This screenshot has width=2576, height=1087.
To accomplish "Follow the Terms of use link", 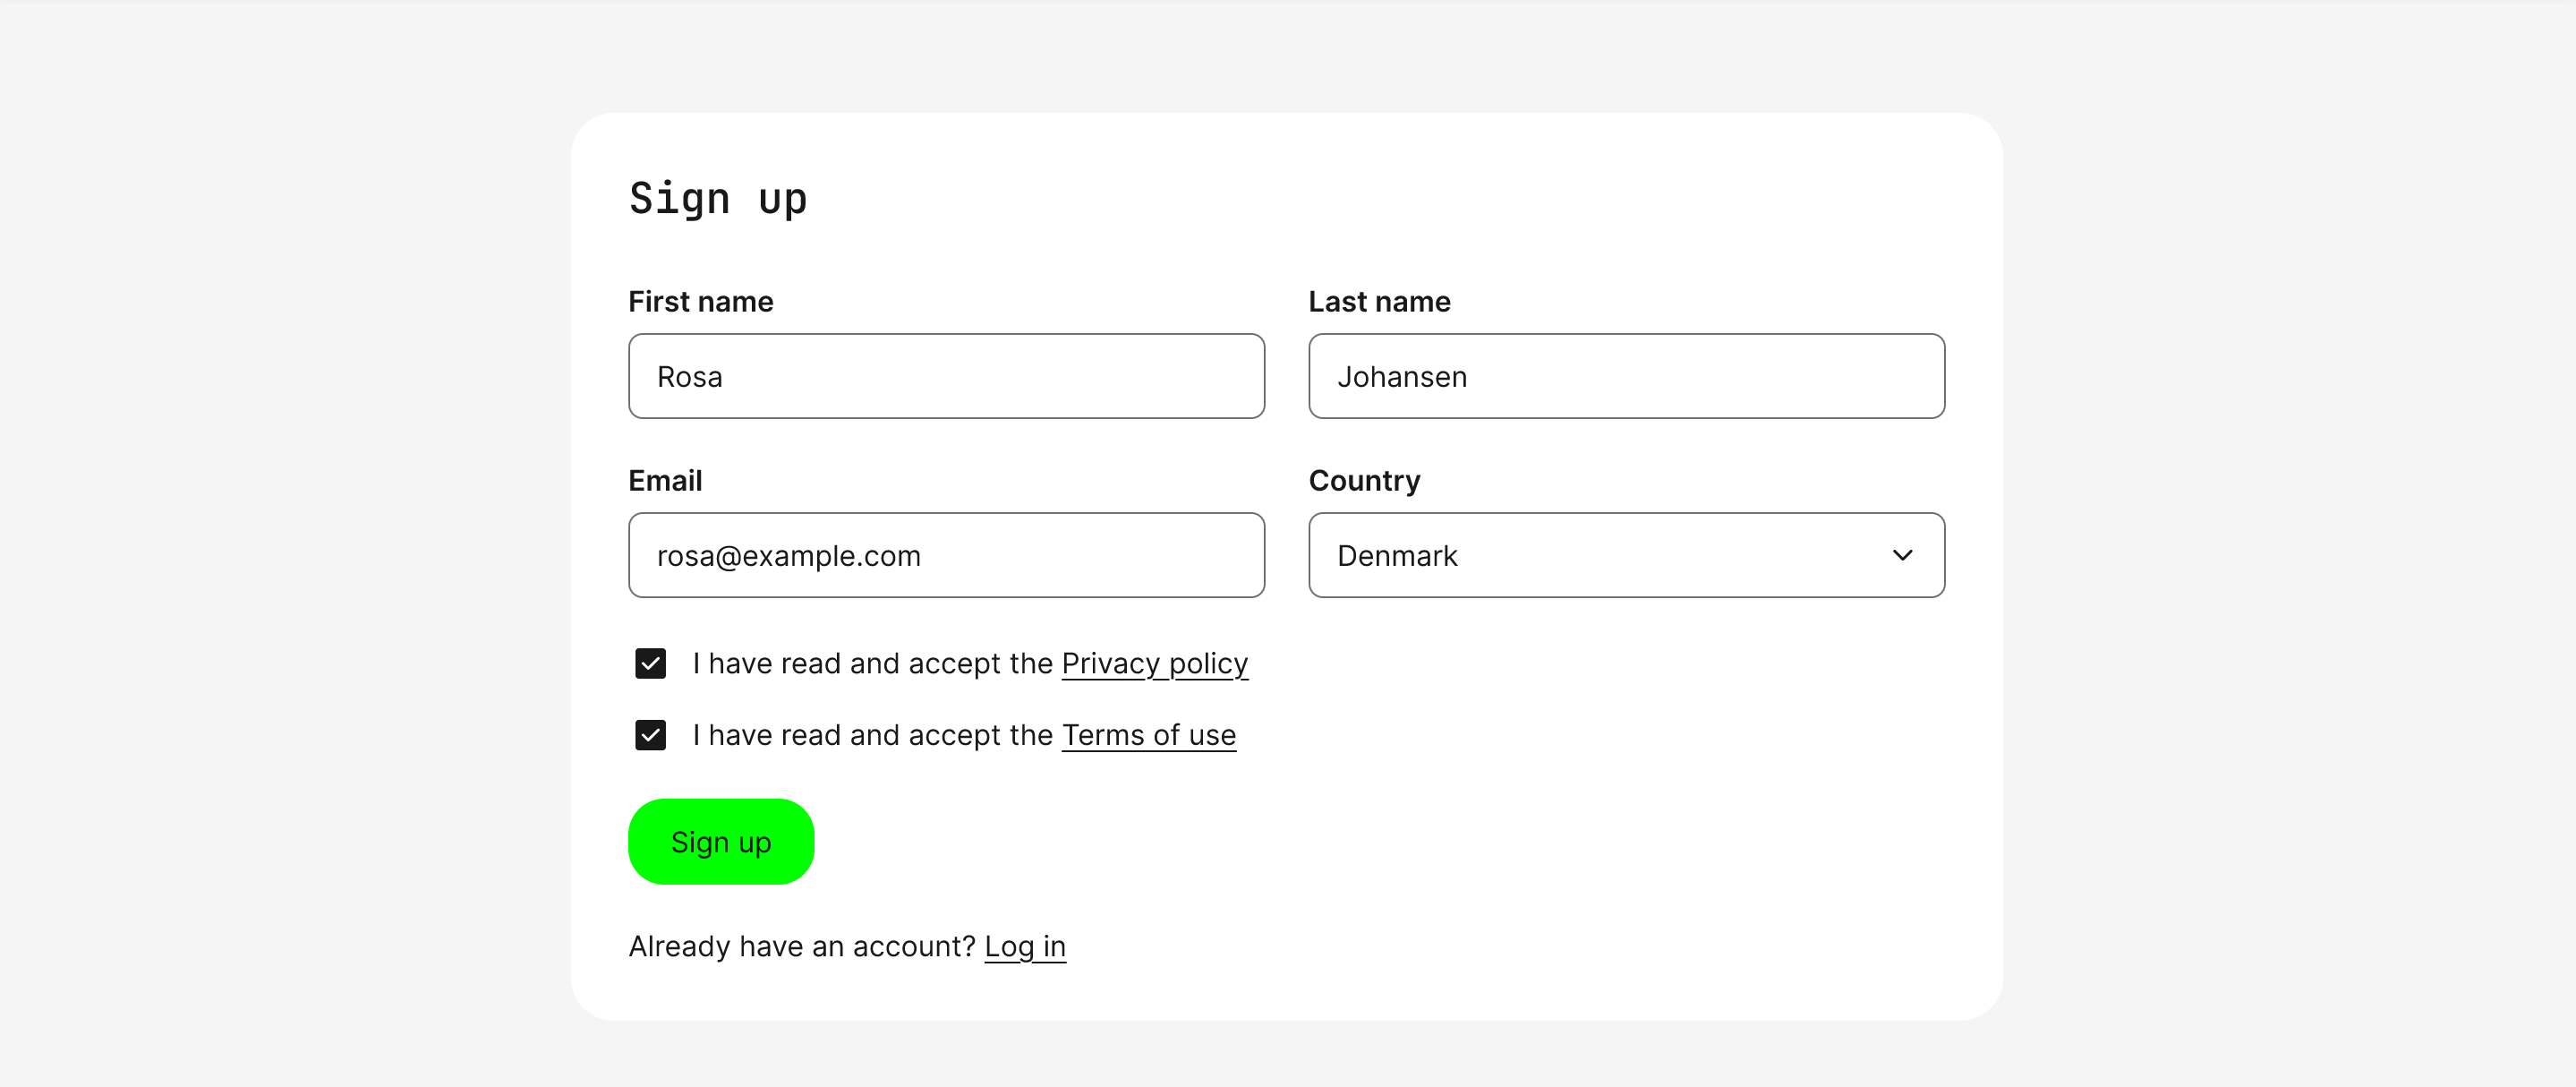I will tap(1148, 736).
